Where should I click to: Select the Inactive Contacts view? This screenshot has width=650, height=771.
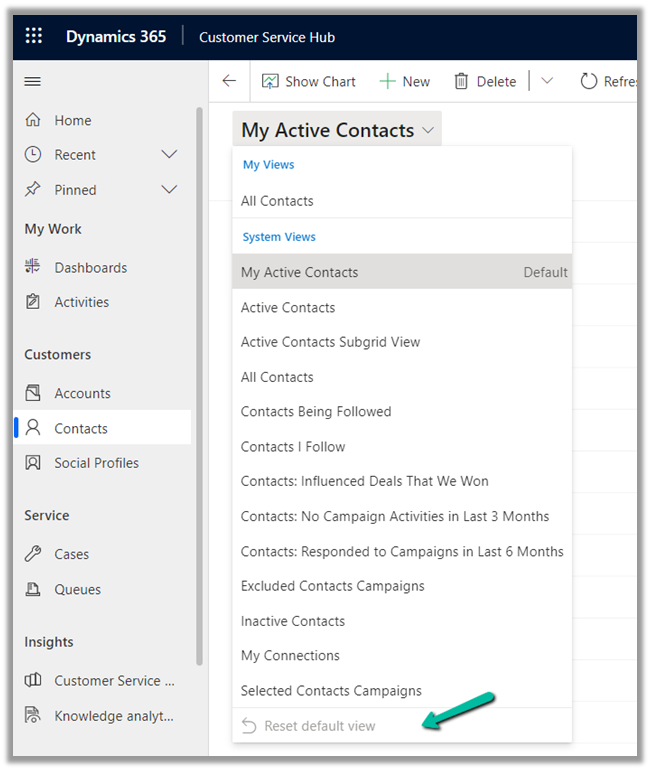pyautogui.click(x=293, y=621)
